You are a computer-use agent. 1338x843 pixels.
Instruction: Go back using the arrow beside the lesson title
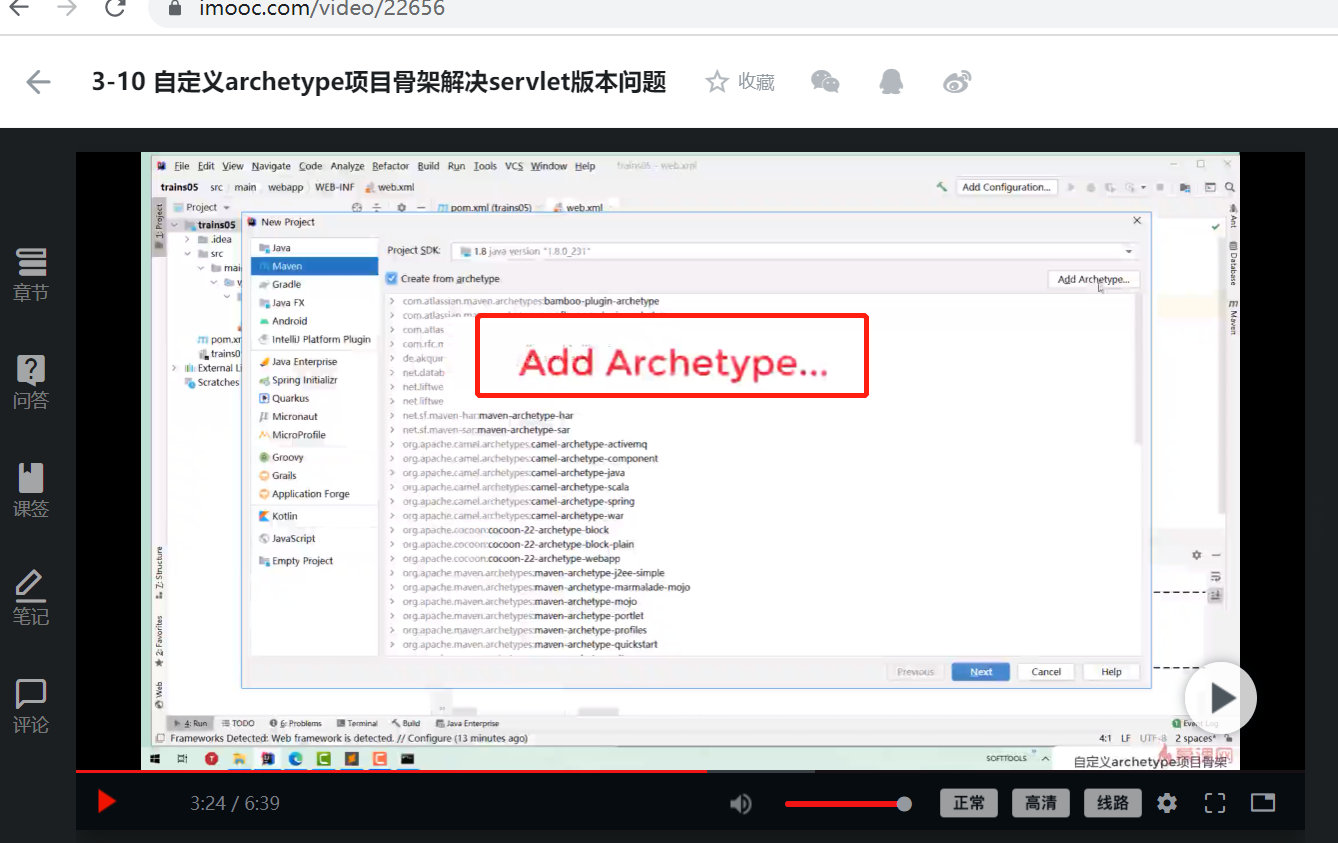(x=38, y=82)
